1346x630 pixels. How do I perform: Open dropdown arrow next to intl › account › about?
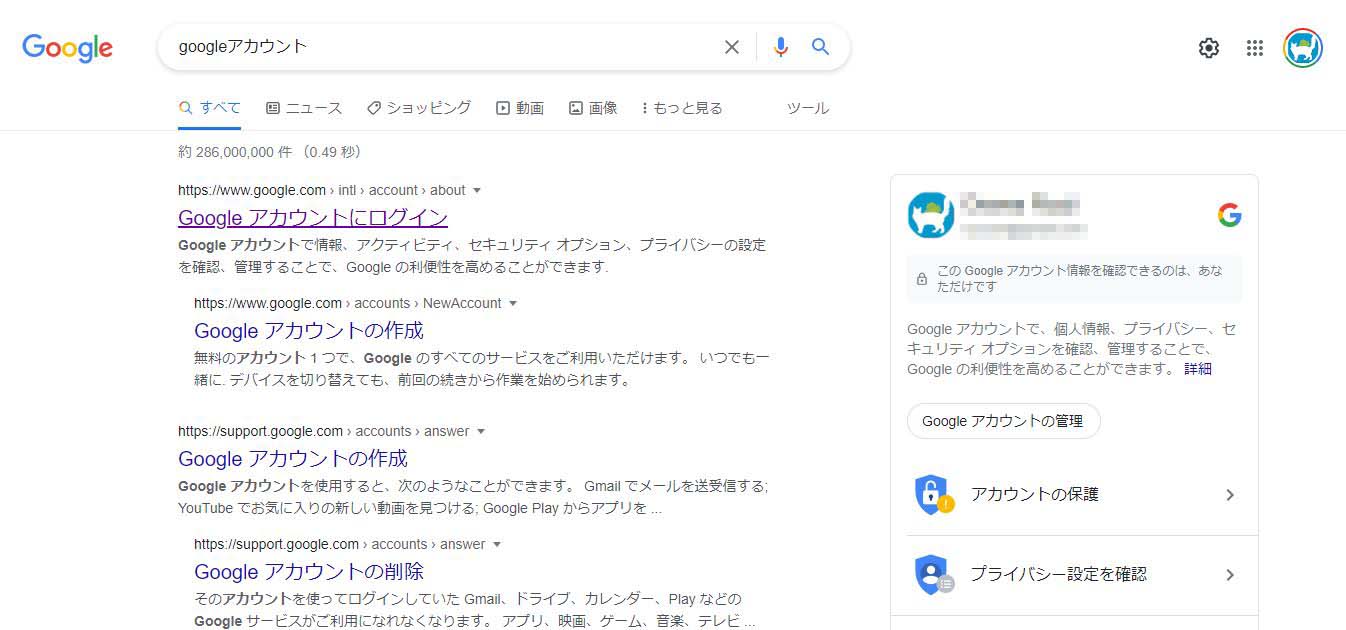[x=477, y=190]
